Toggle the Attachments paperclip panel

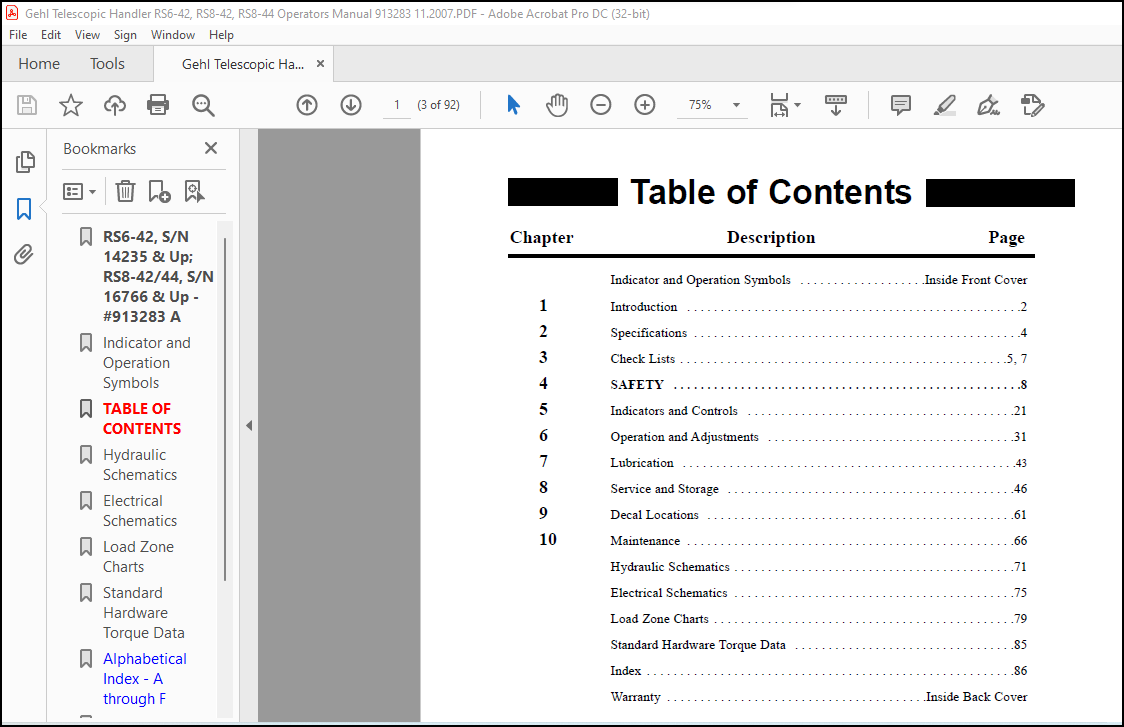click(24, 255)
